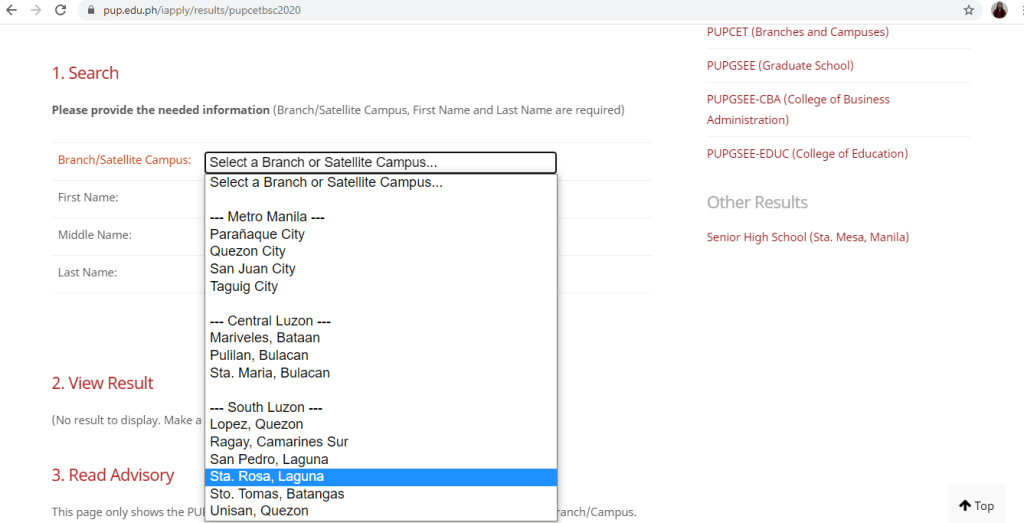Open the user profile avatar
The image size is (1024, 523).
coord(999,10)
